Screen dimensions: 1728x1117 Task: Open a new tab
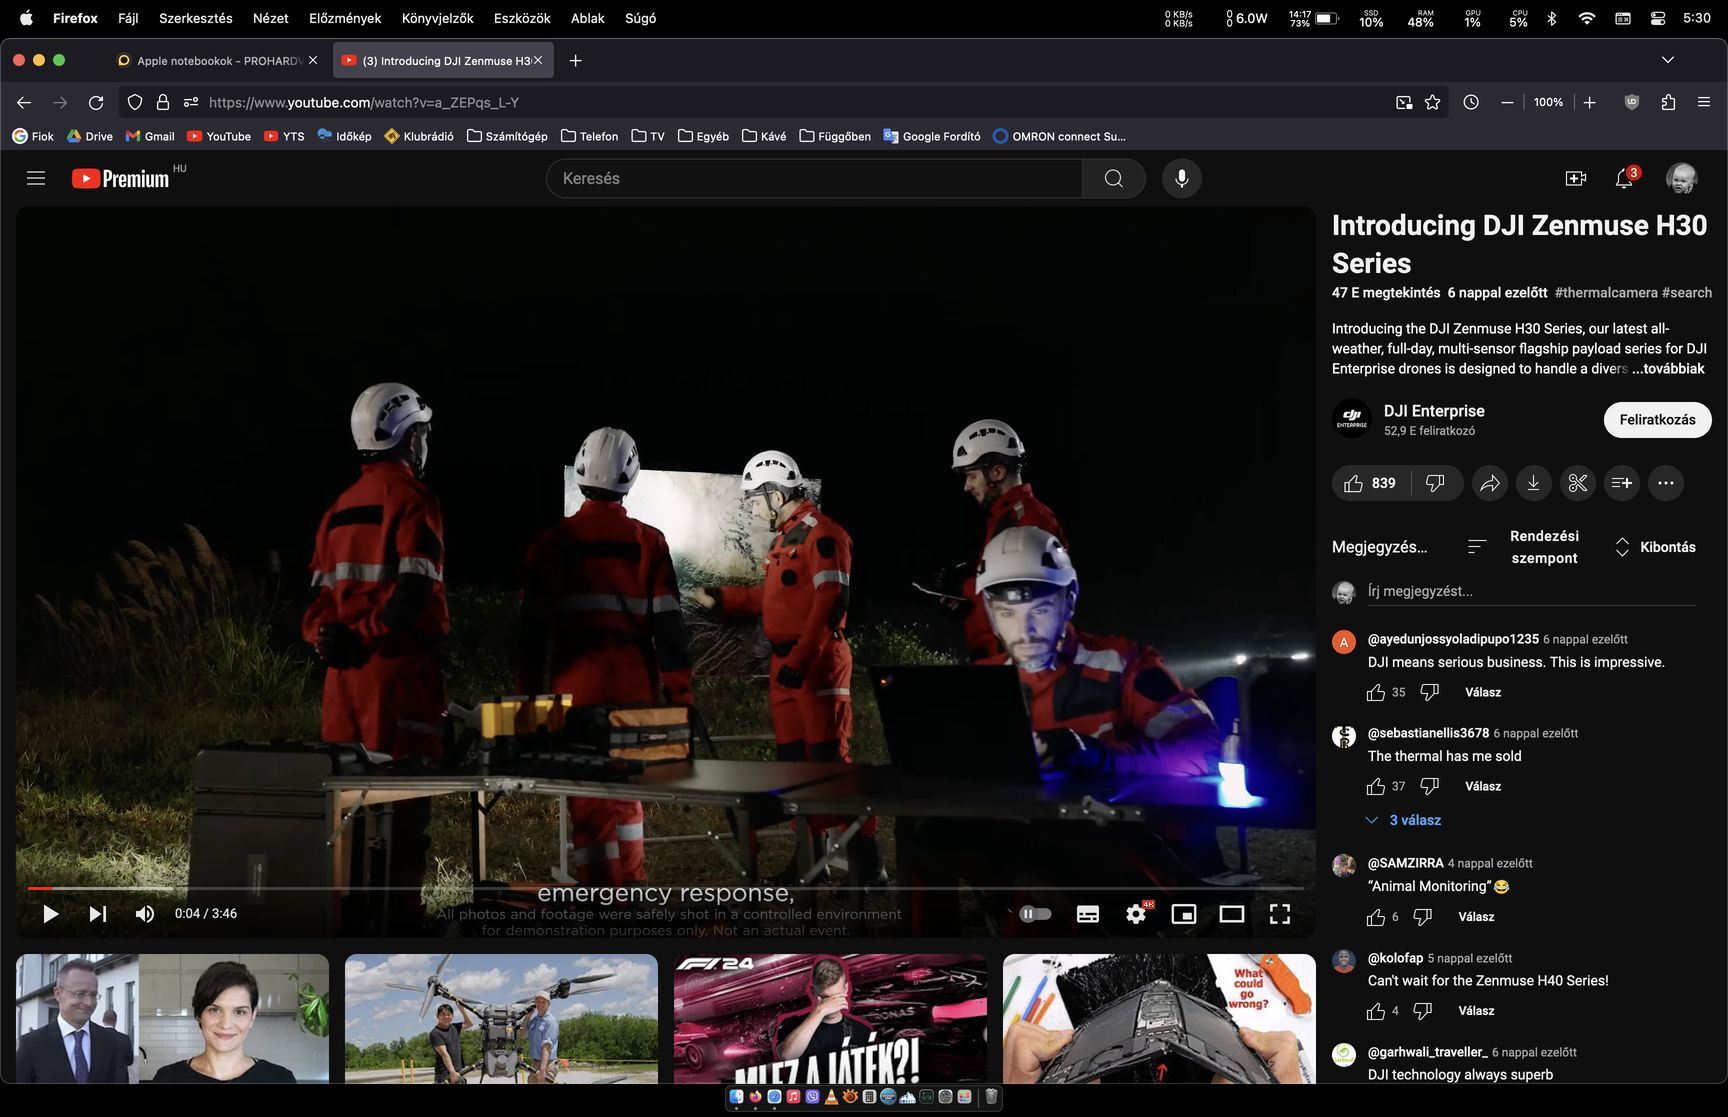click(575, 61)
